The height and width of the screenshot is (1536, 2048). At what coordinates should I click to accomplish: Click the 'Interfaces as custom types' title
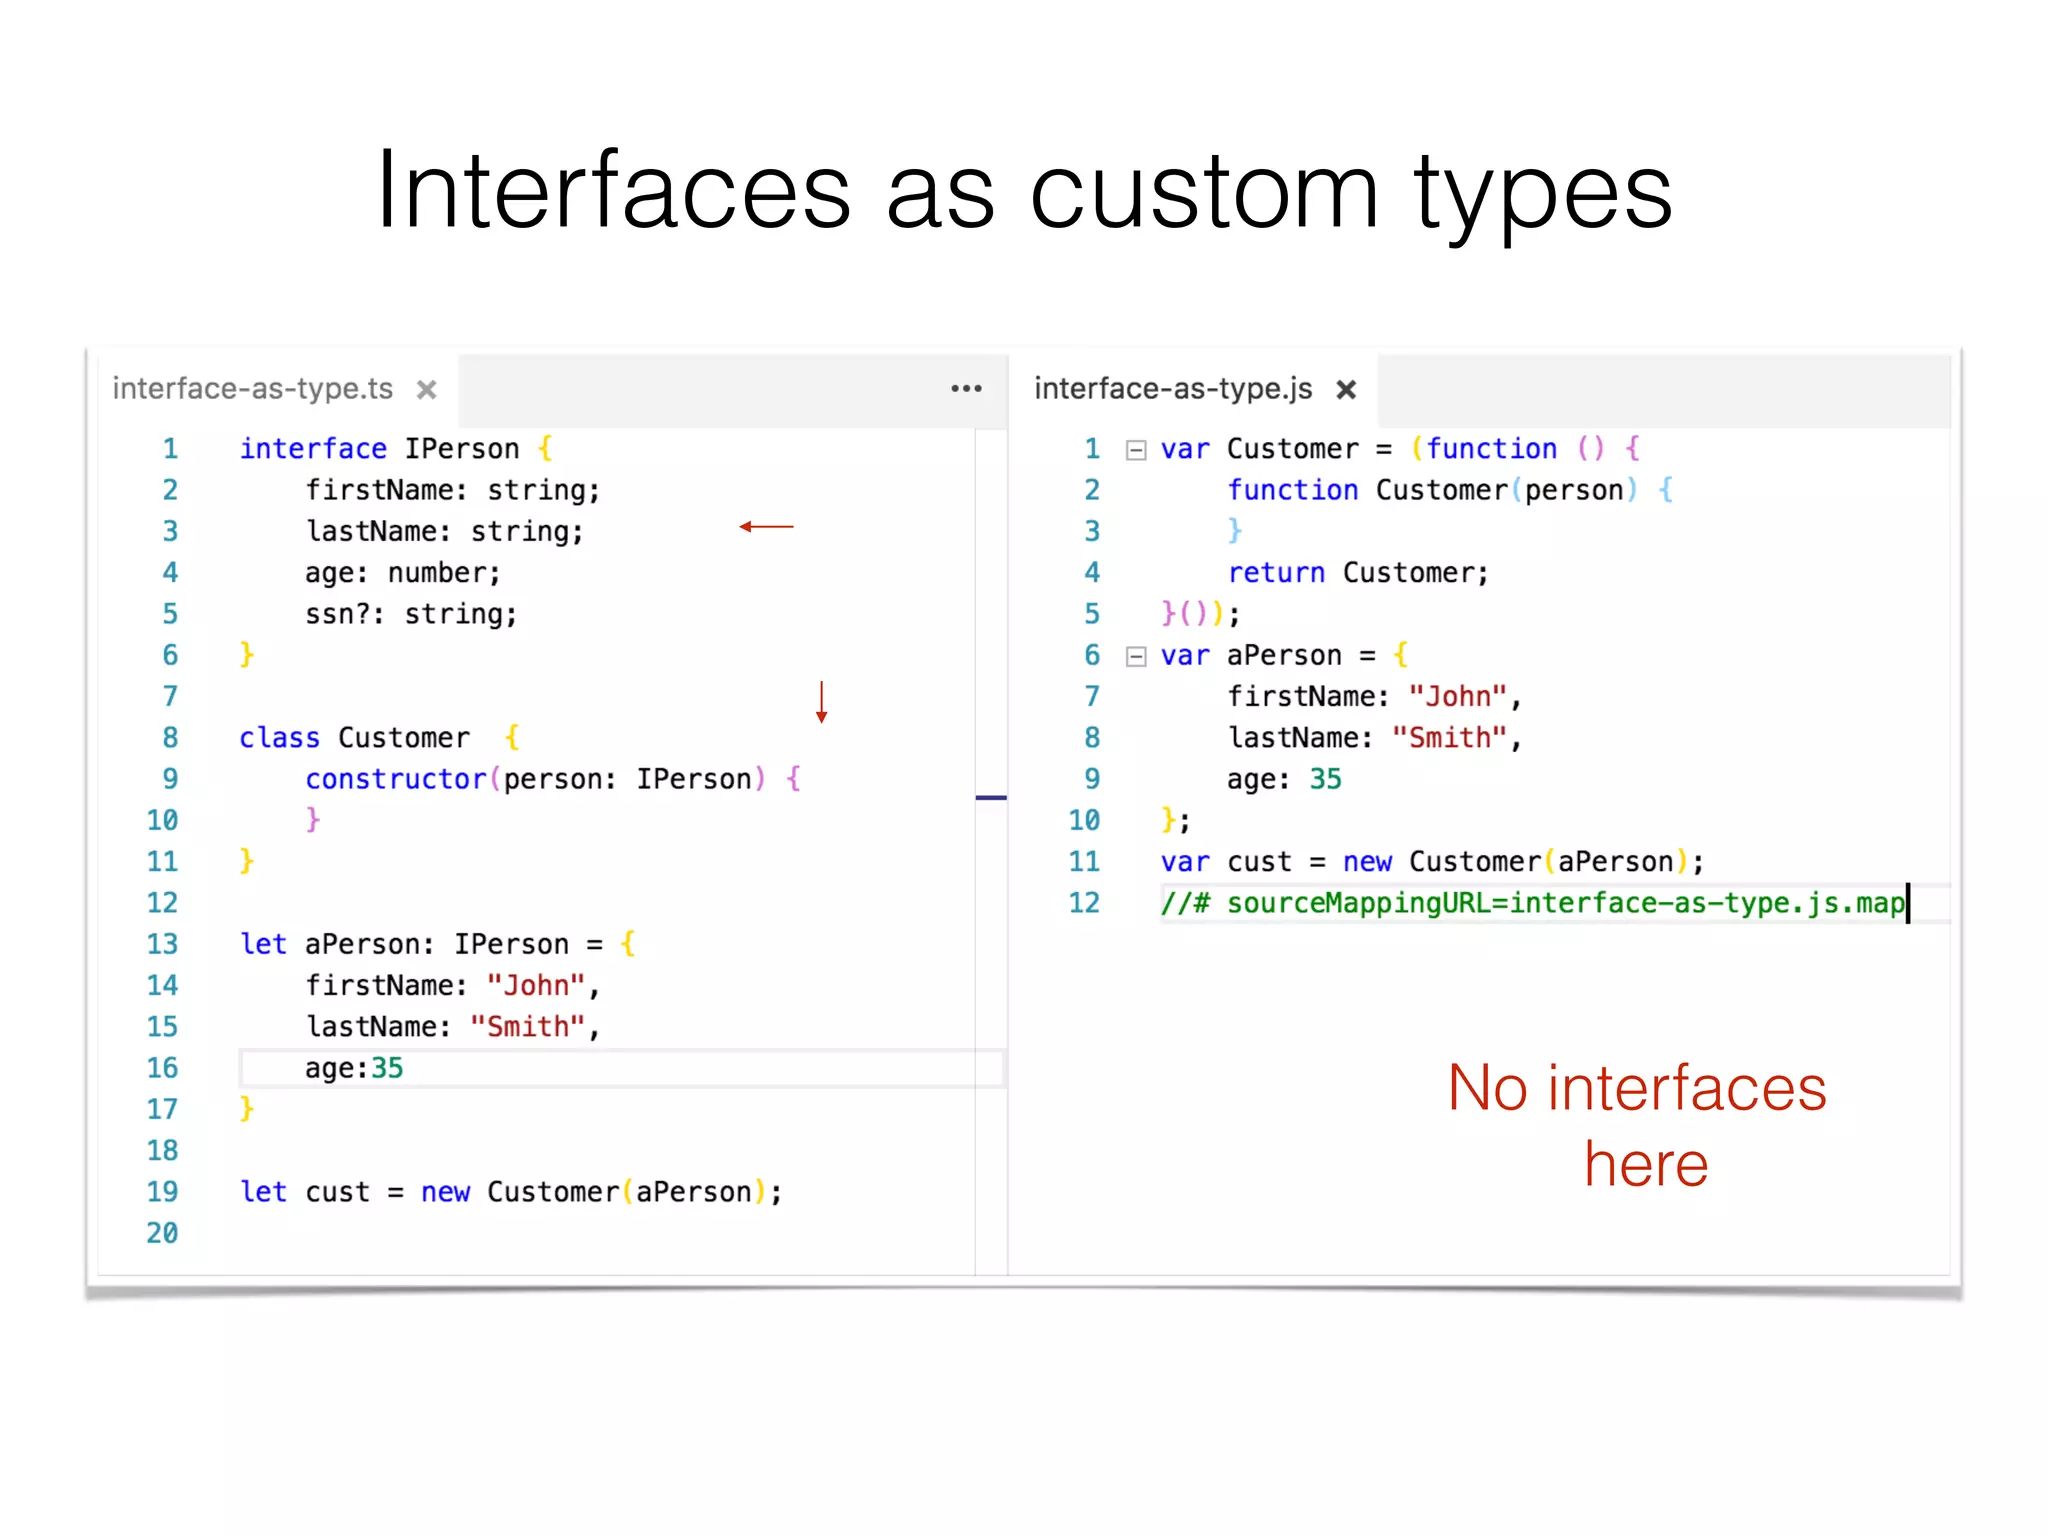click(x=1024, y=190)
